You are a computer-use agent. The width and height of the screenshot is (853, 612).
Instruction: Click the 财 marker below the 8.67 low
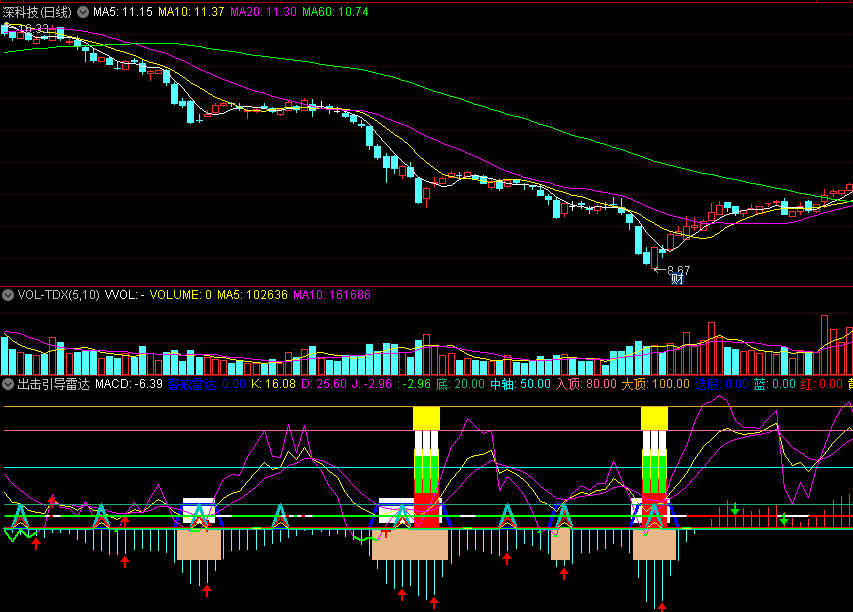pyautogui.click(x=677, y=279)
